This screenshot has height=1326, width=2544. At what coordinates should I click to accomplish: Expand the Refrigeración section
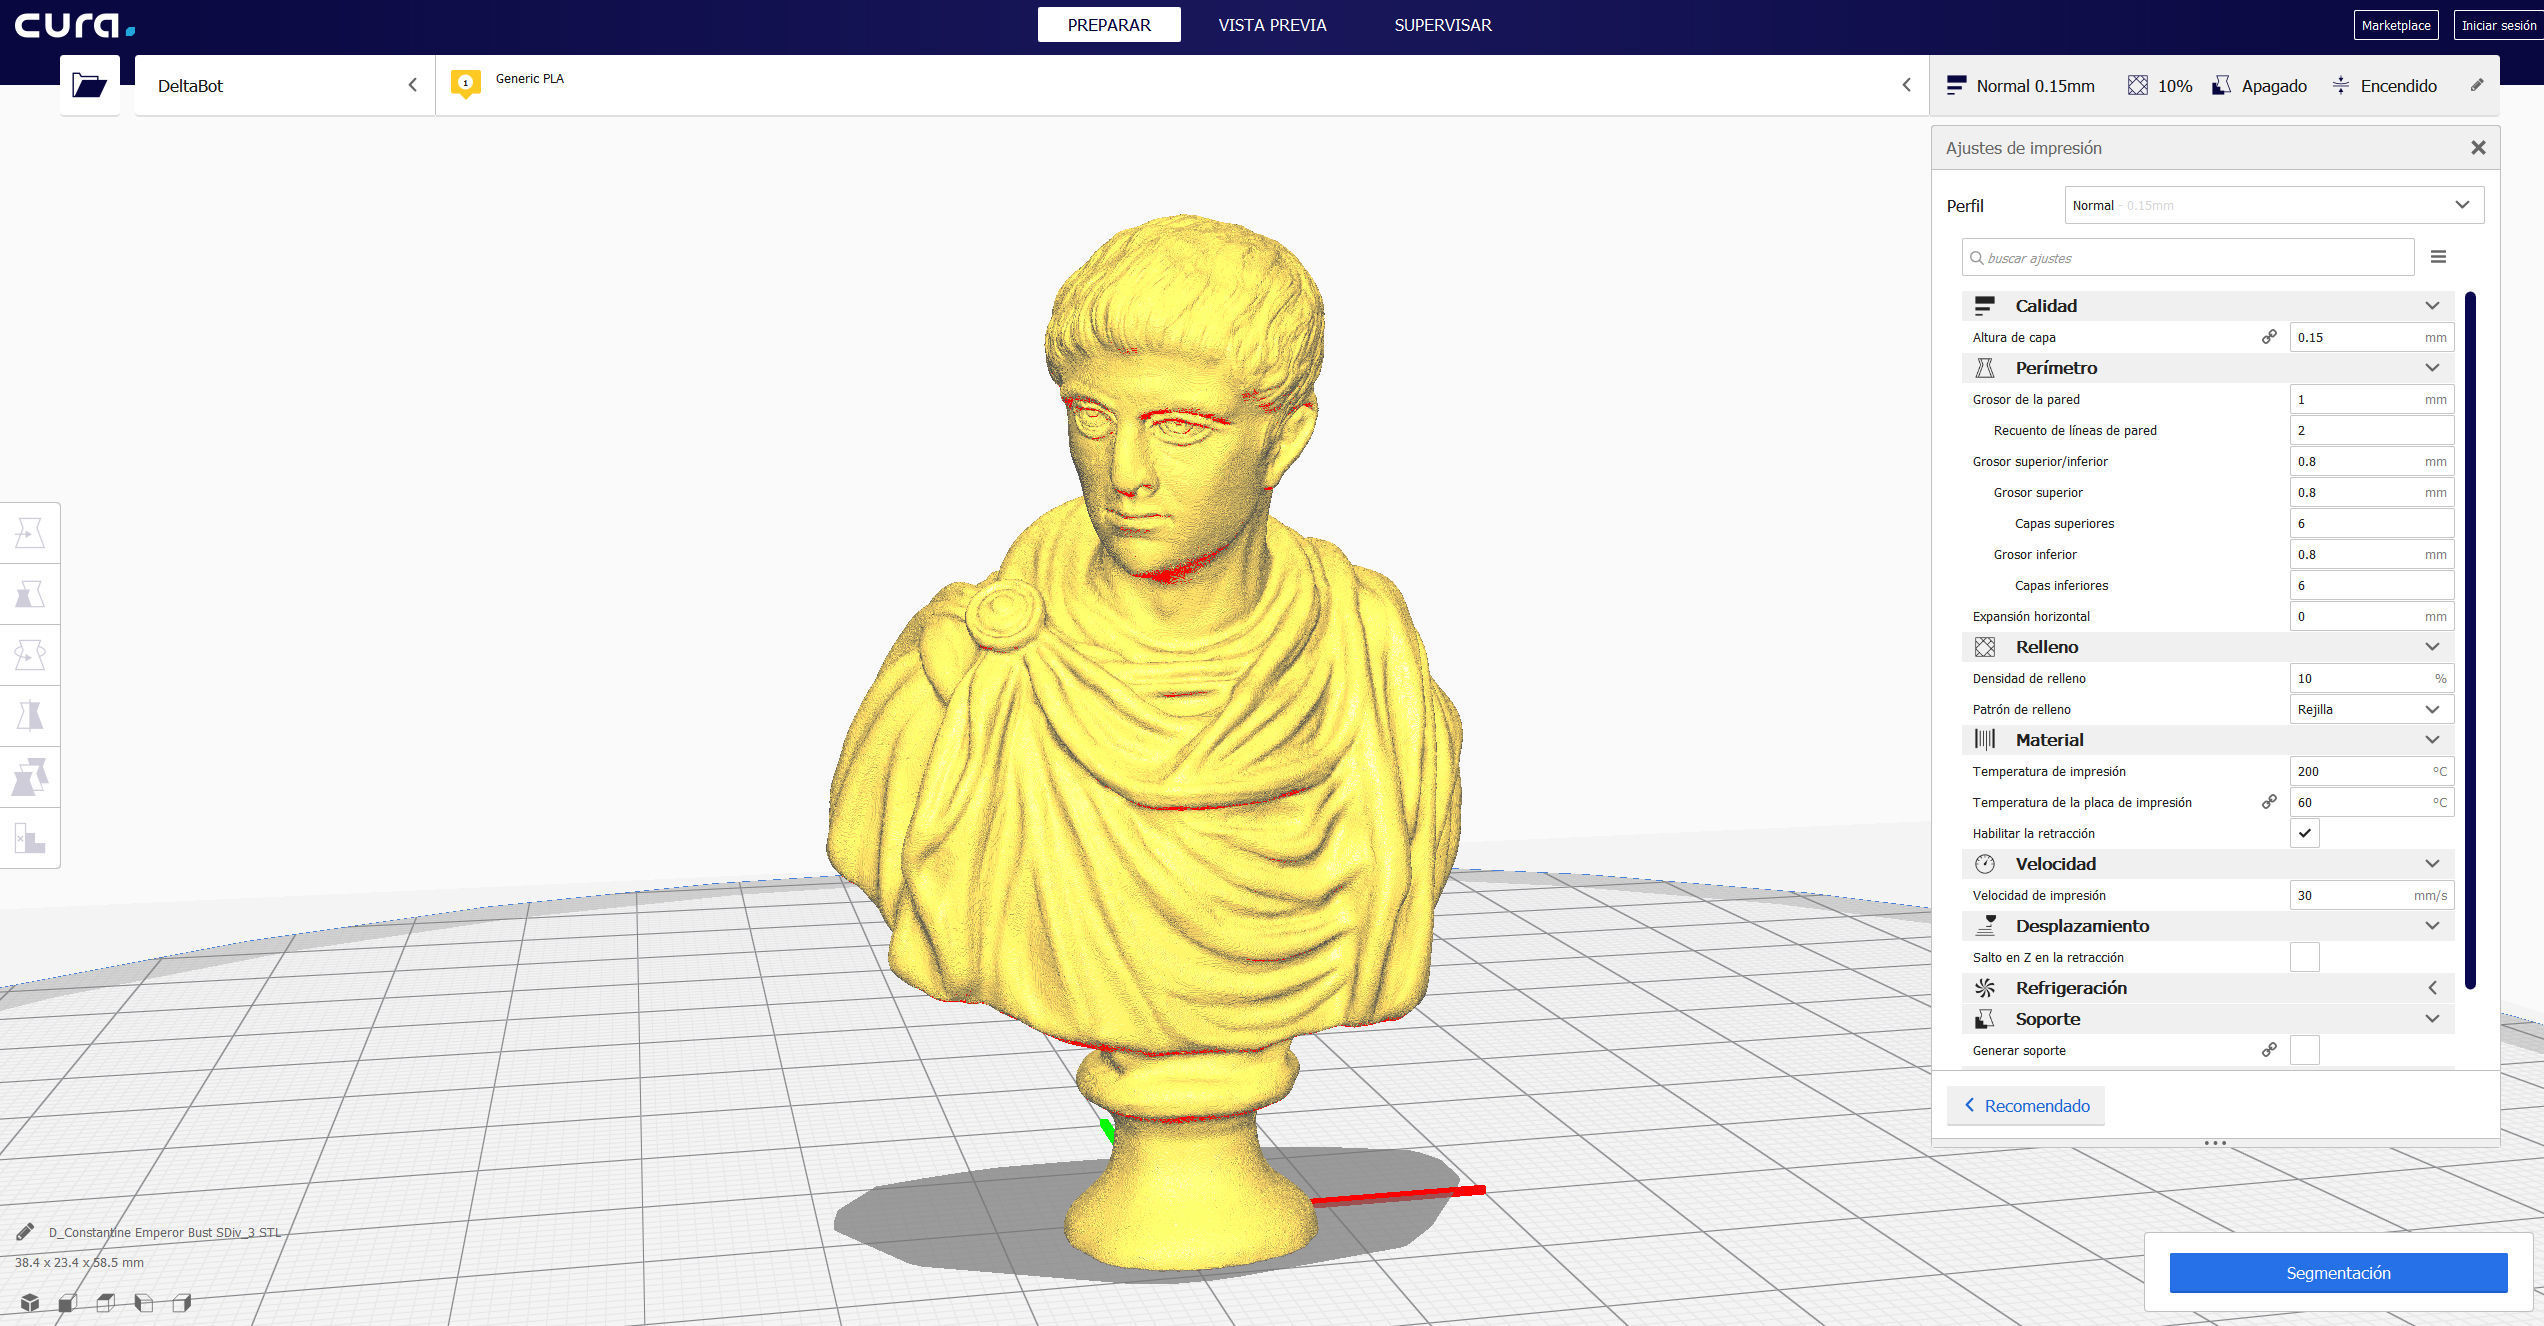point(2207,988)
